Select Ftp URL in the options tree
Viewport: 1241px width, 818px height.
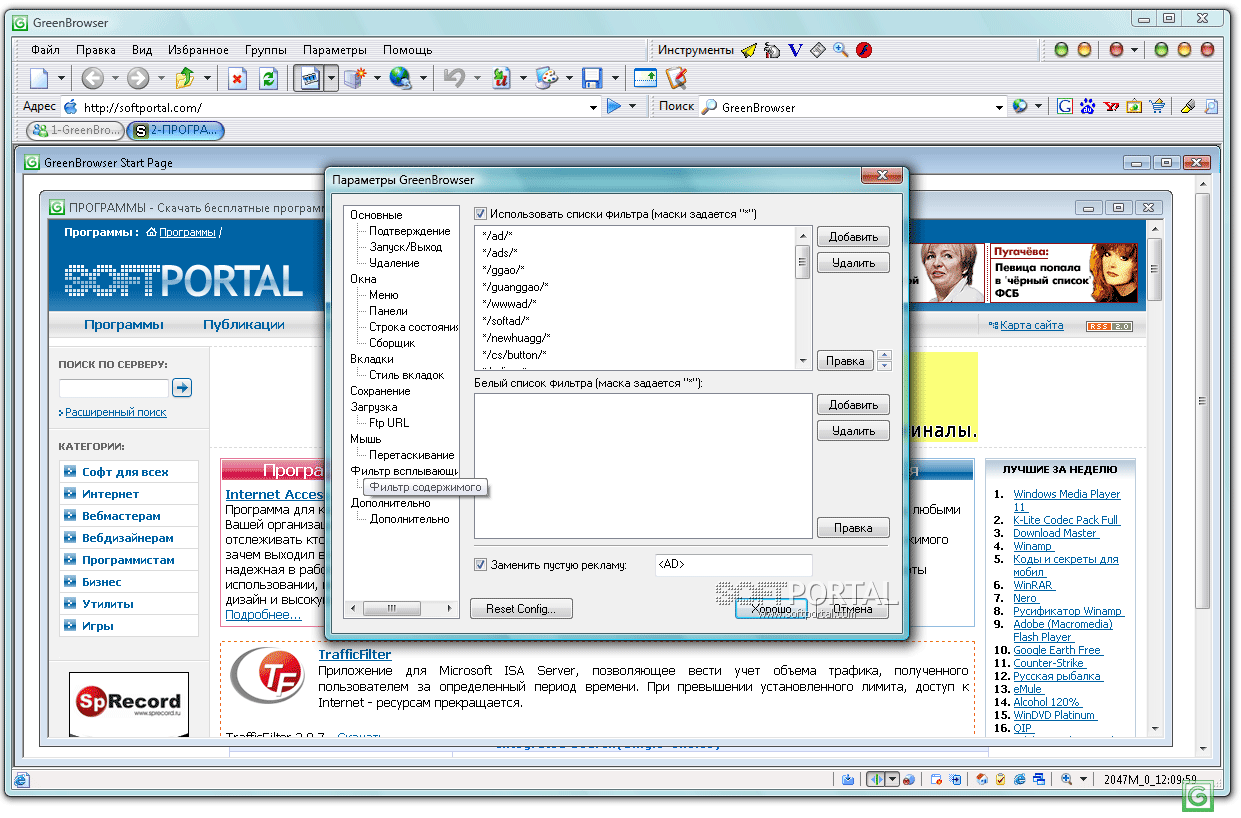[389, 423]
